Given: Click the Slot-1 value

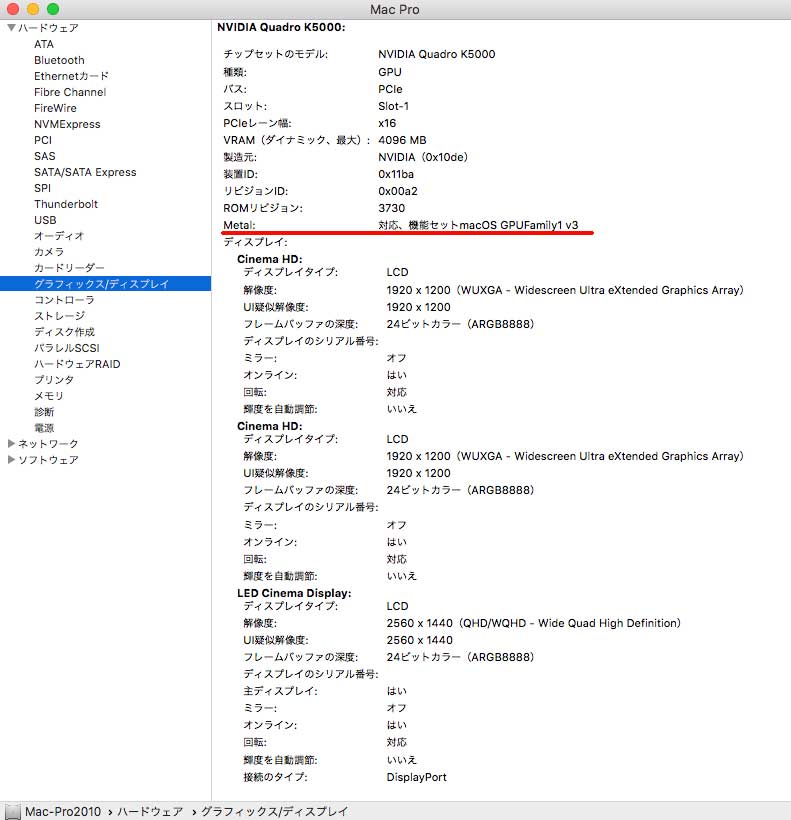Looking at the screenshot, I should pos(393,106).
